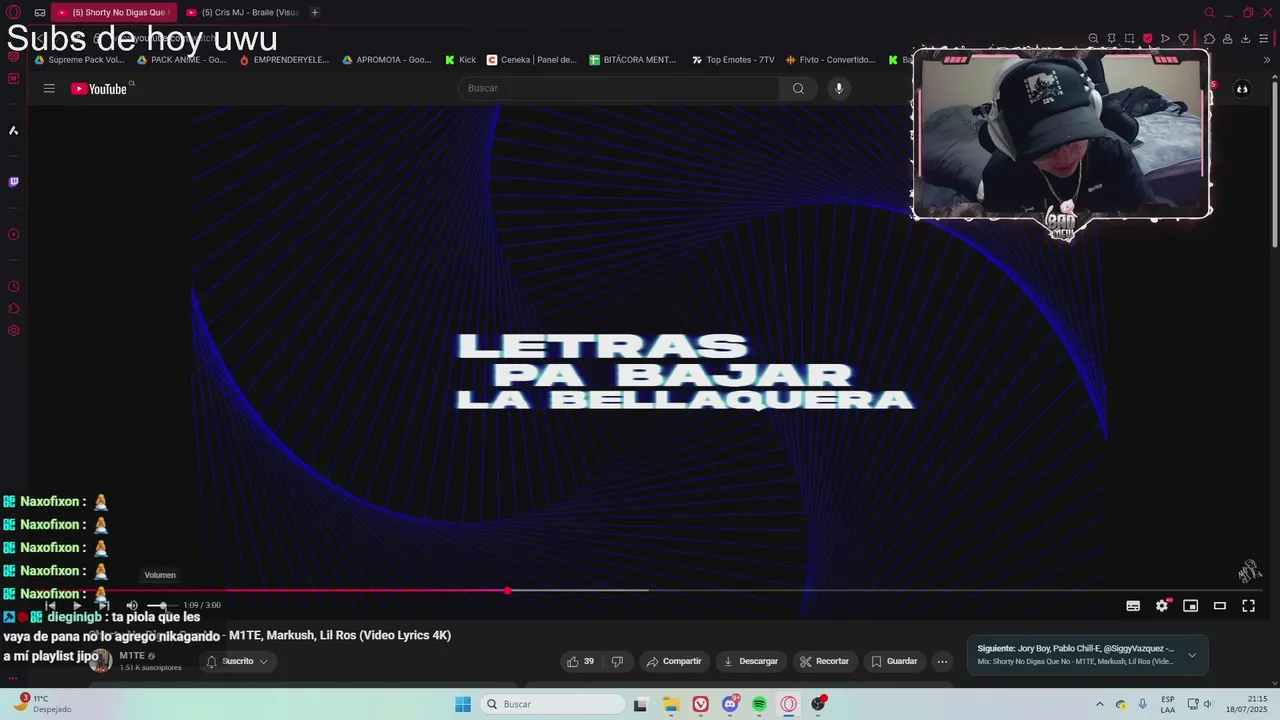Show hidden system tray icons
Screen dimensions: 1280x720
1100,704
